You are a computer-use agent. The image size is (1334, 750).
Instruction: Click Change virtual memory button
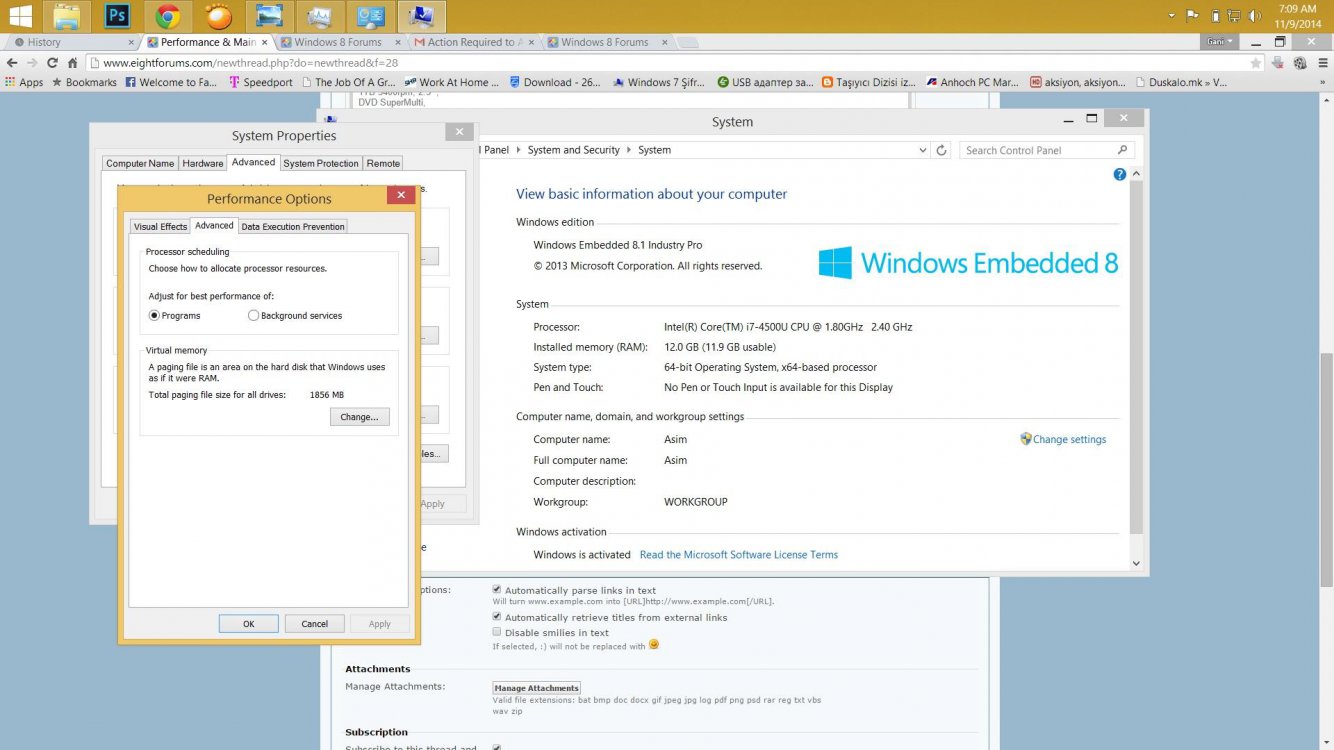(359, 417)
